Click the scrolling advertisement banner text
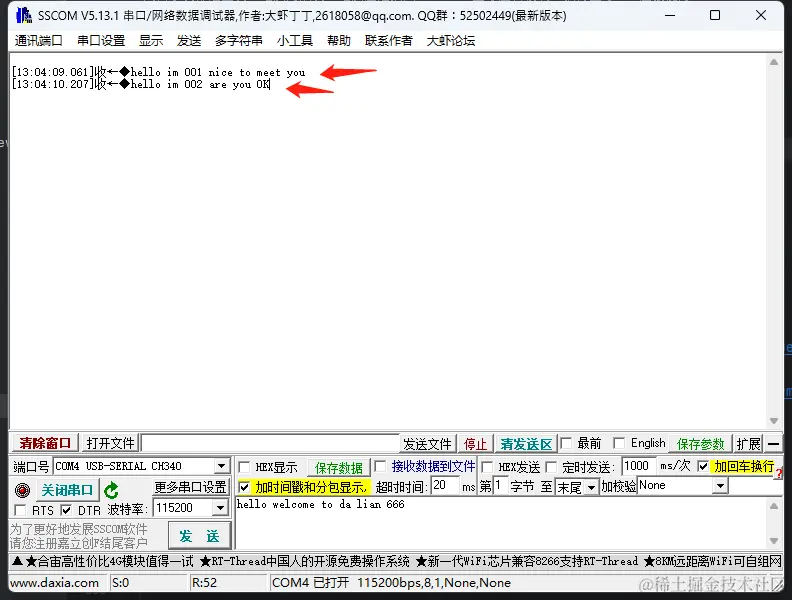Image resolution: width=792 pixels, height=600 pixels. coord(397,561)
